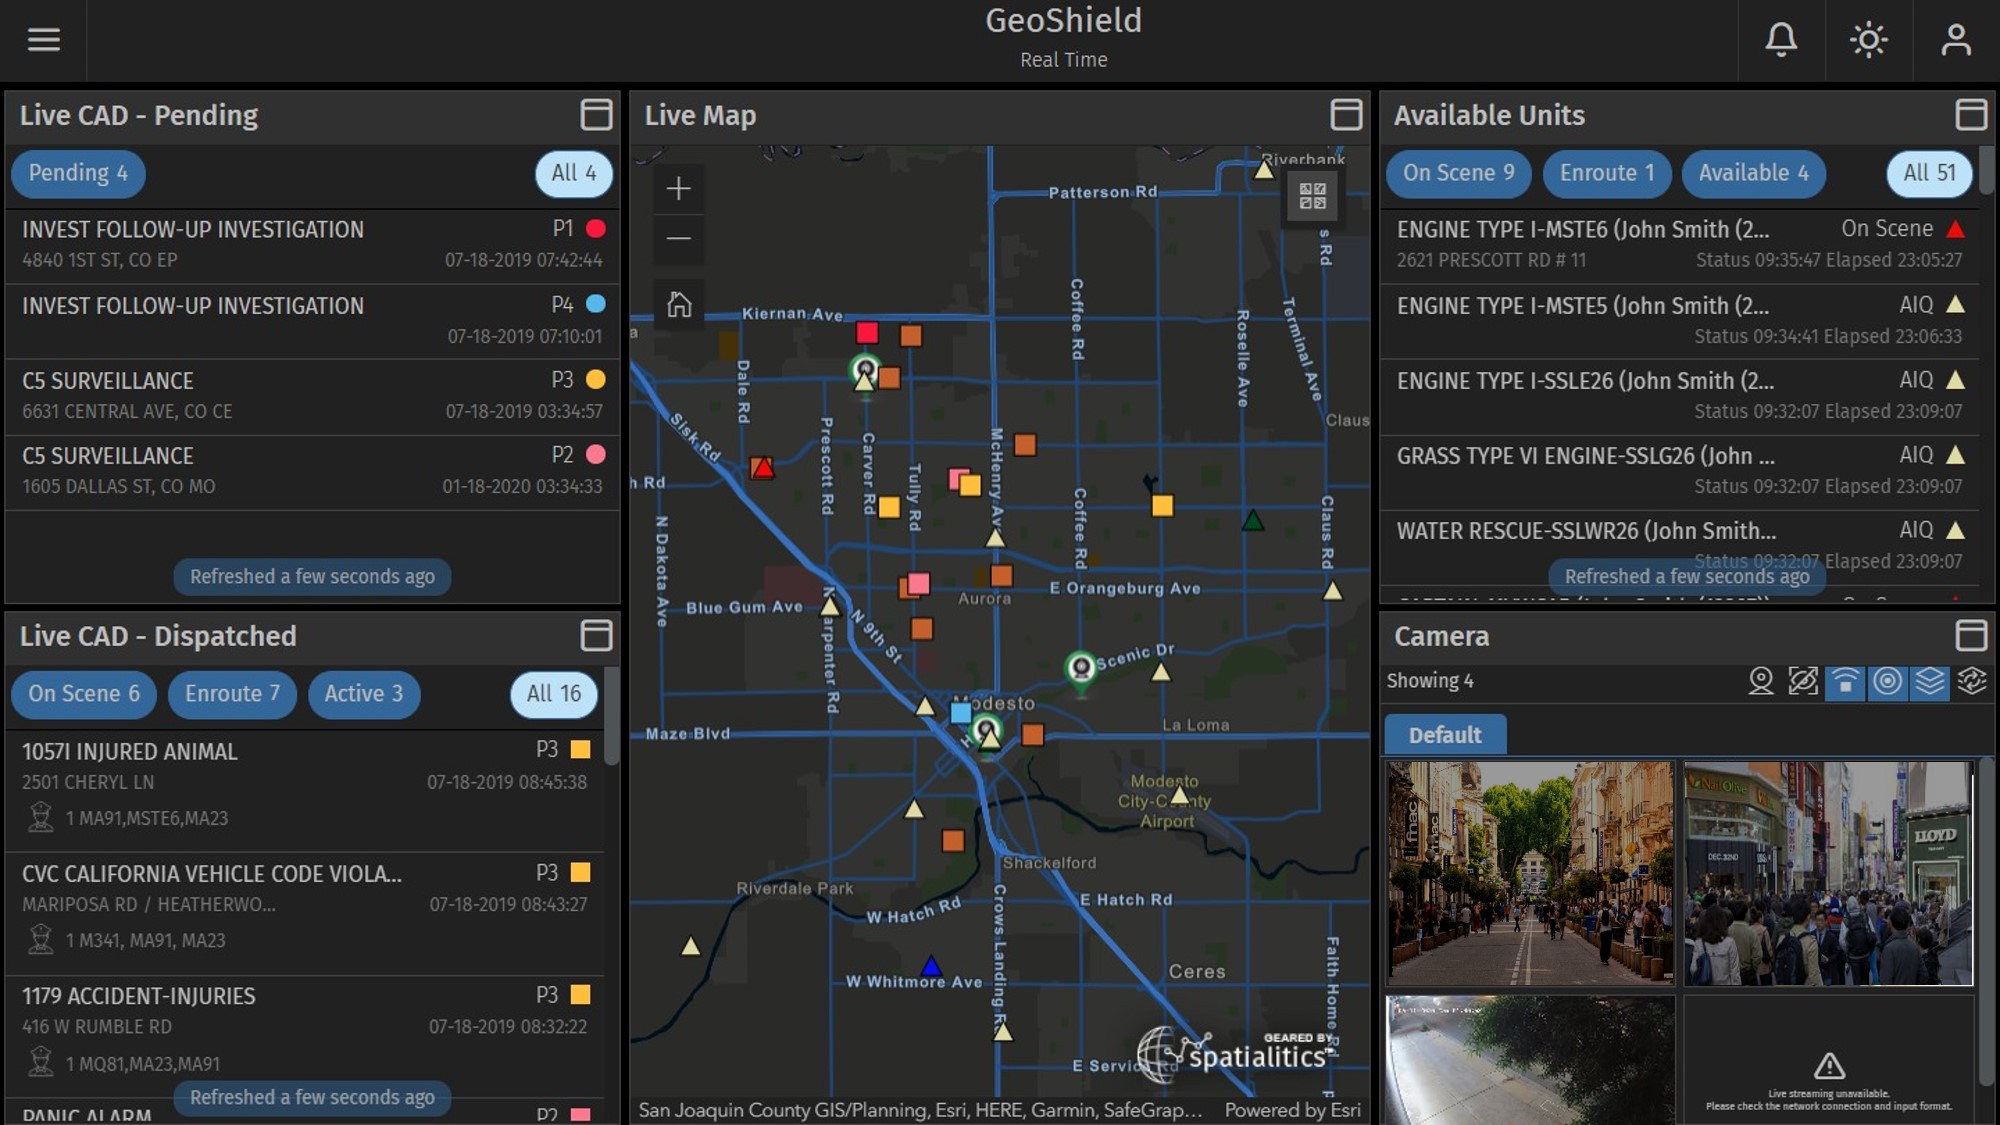
Task: Open the user profile icon
Action: tap(1955, 40)
